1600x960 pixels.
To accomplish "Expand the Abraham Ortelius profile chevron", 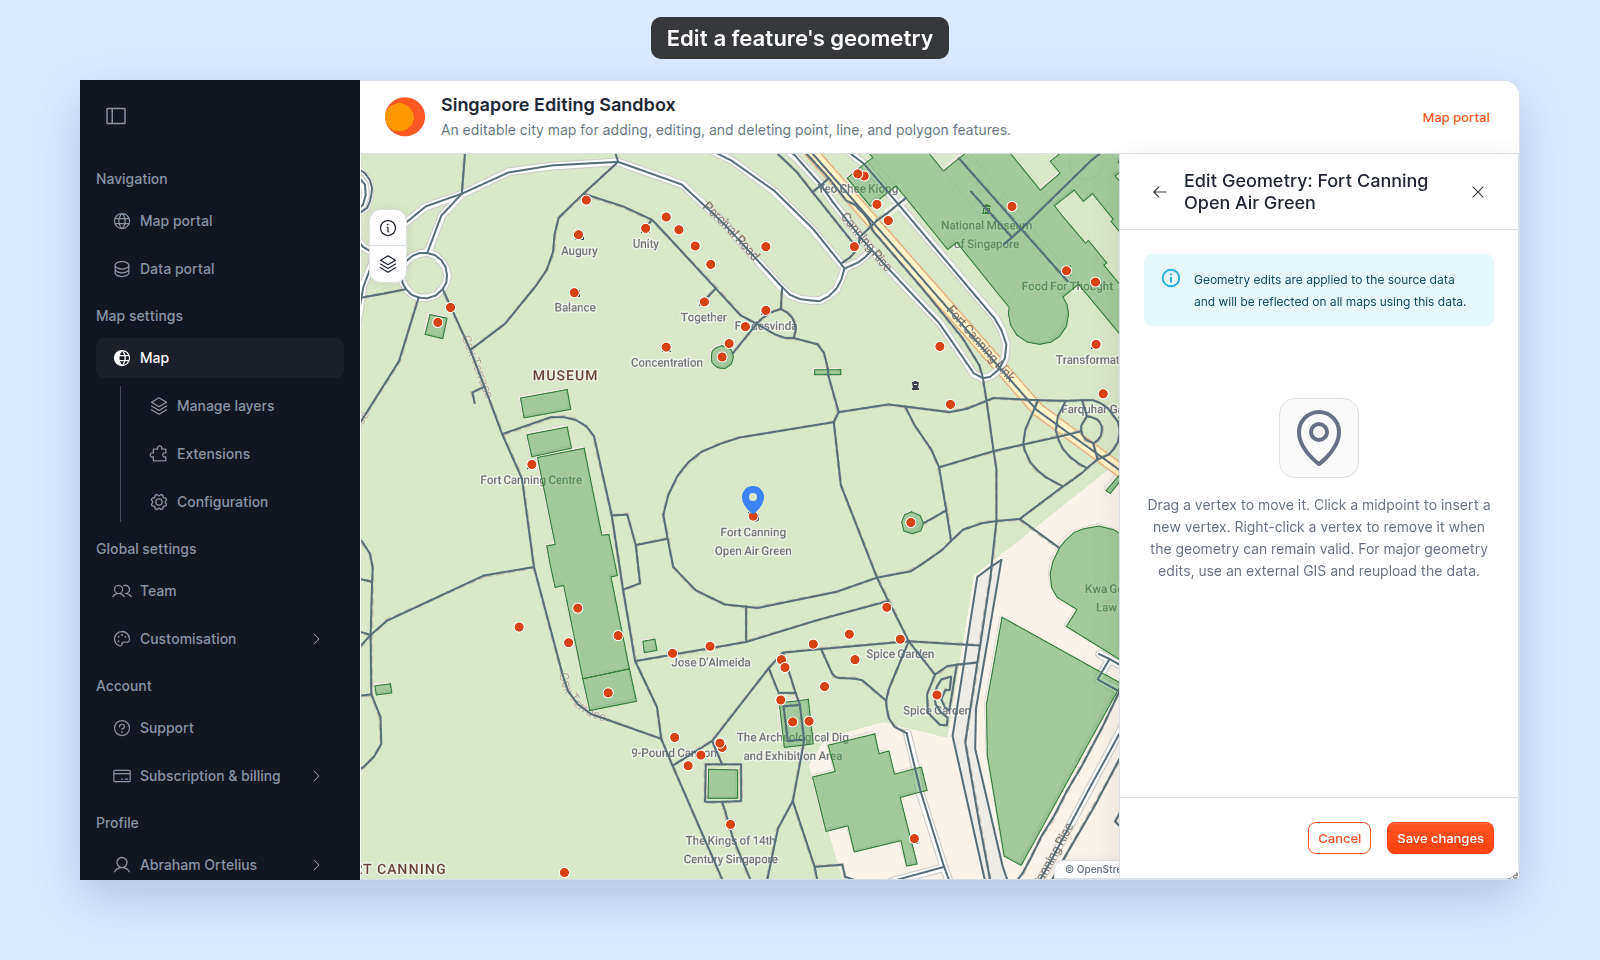I will coord(316,865).
